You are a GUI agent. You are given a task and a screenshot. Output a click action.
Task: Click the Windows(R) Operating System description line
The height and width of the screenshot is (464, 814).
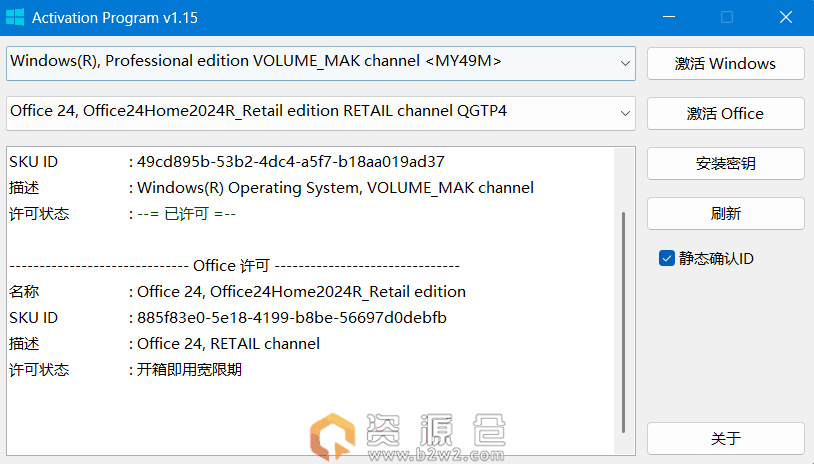click(335, 187)
